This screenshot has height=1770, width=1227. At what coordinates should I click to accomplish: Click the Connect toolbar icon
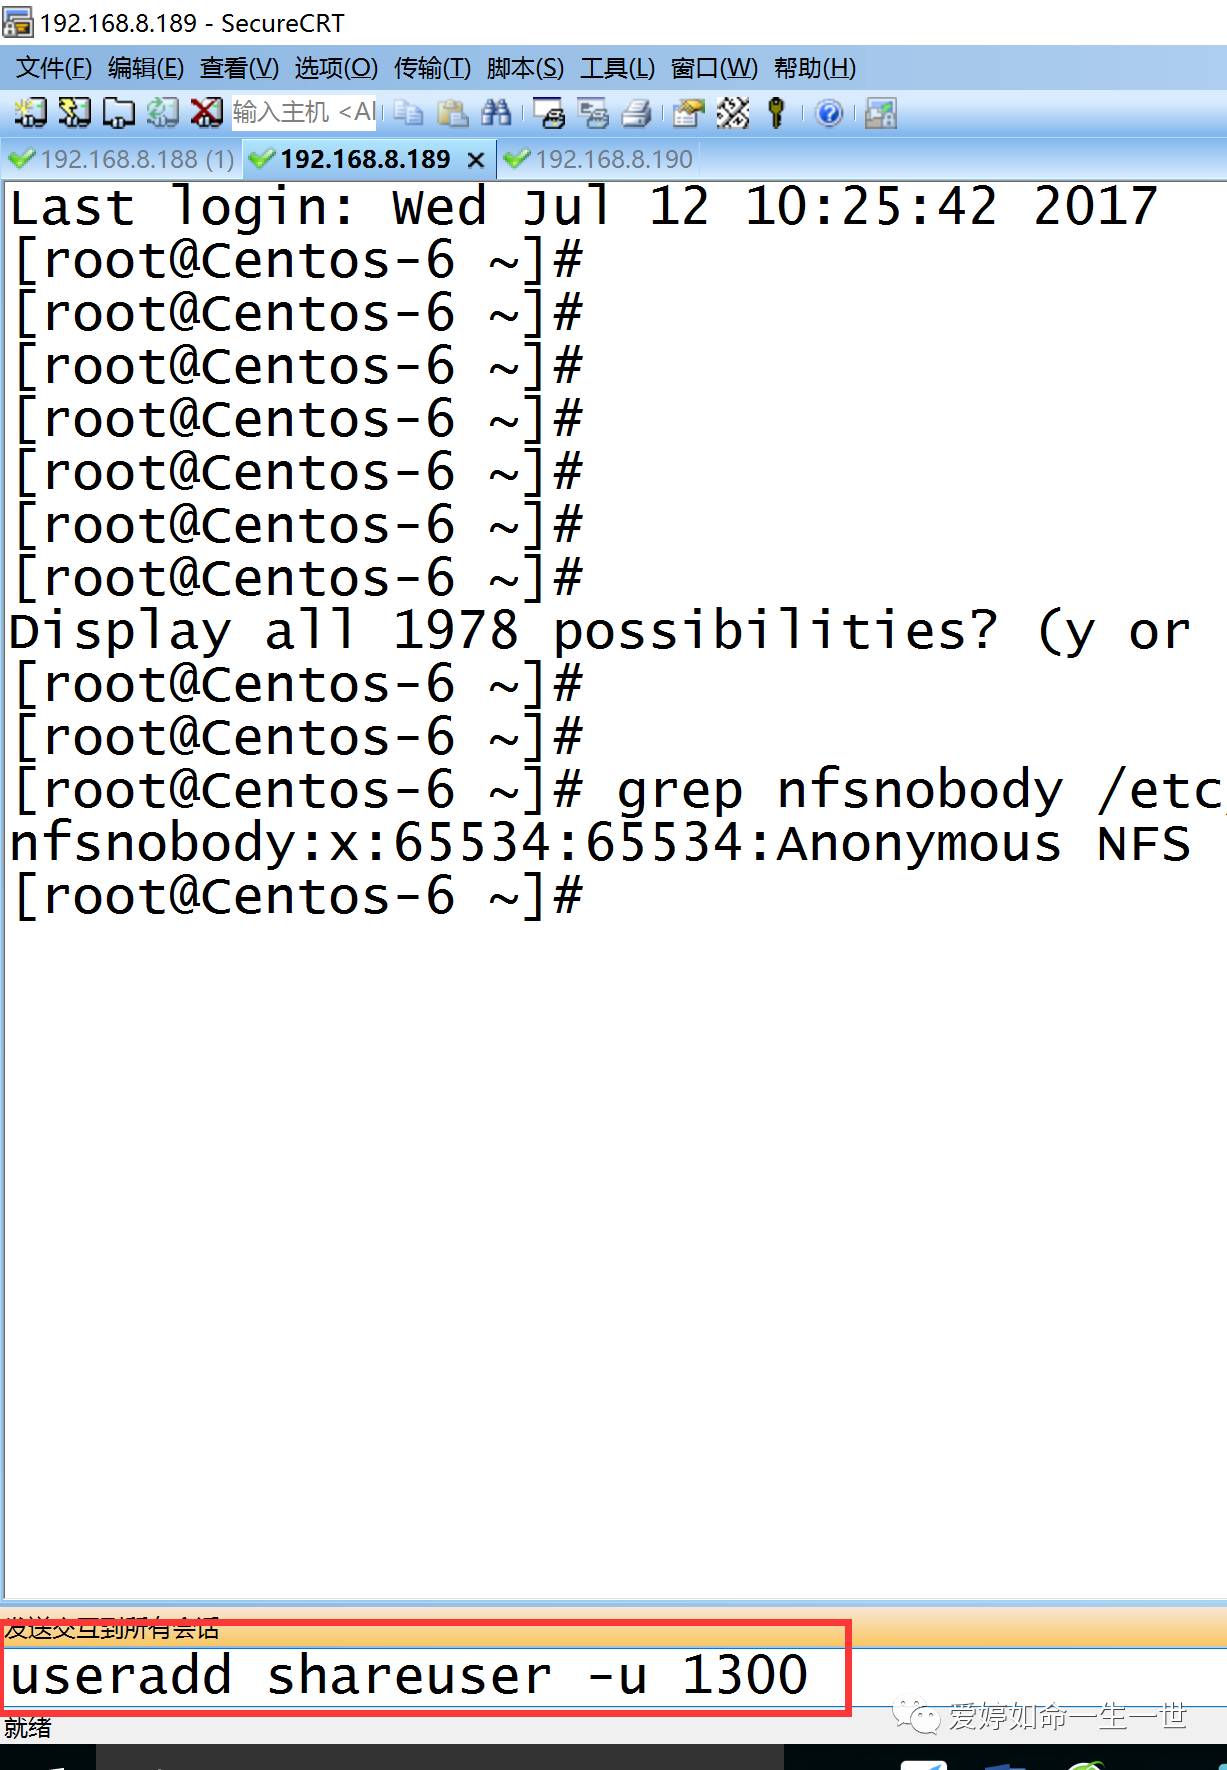click(30, 113)
